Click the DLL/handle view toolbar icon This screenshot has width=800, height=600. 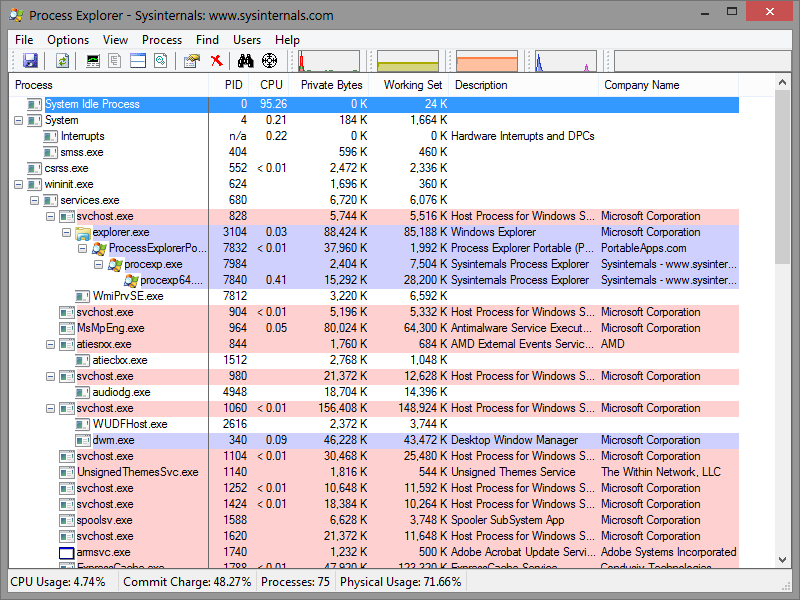point(161,62)
